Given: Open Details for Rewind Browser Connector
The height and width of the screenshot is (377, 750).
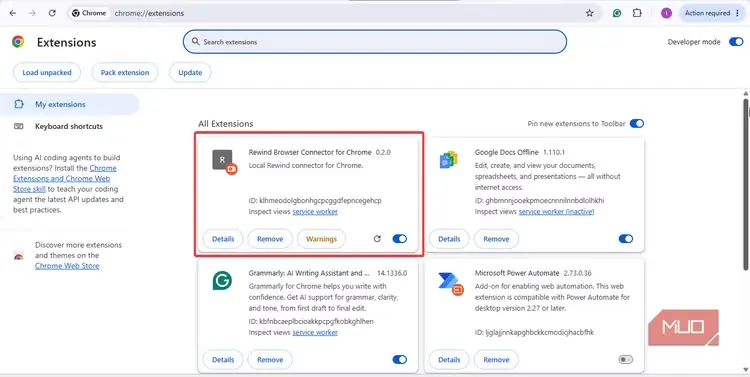Looking at the screenshot, I should point(223,239).
